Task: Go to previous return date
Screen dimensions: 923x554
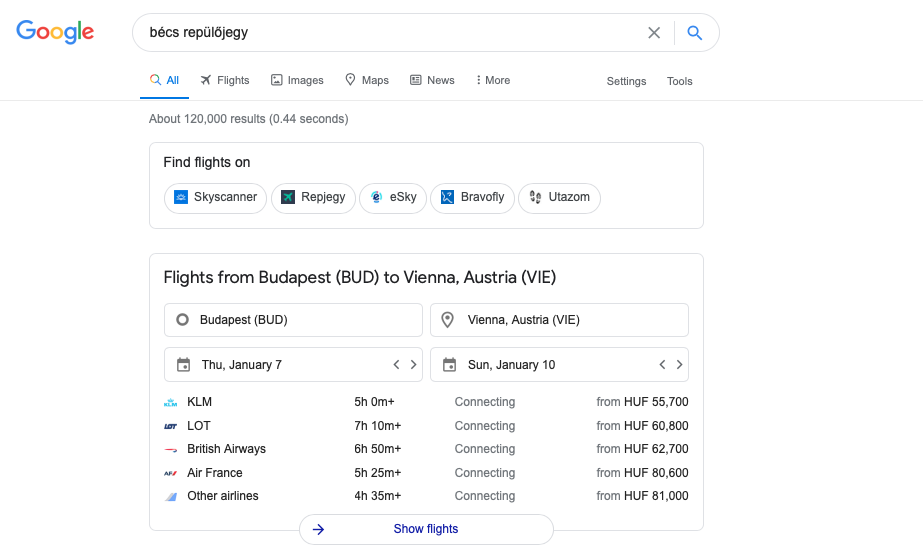Action: (663, 364)
